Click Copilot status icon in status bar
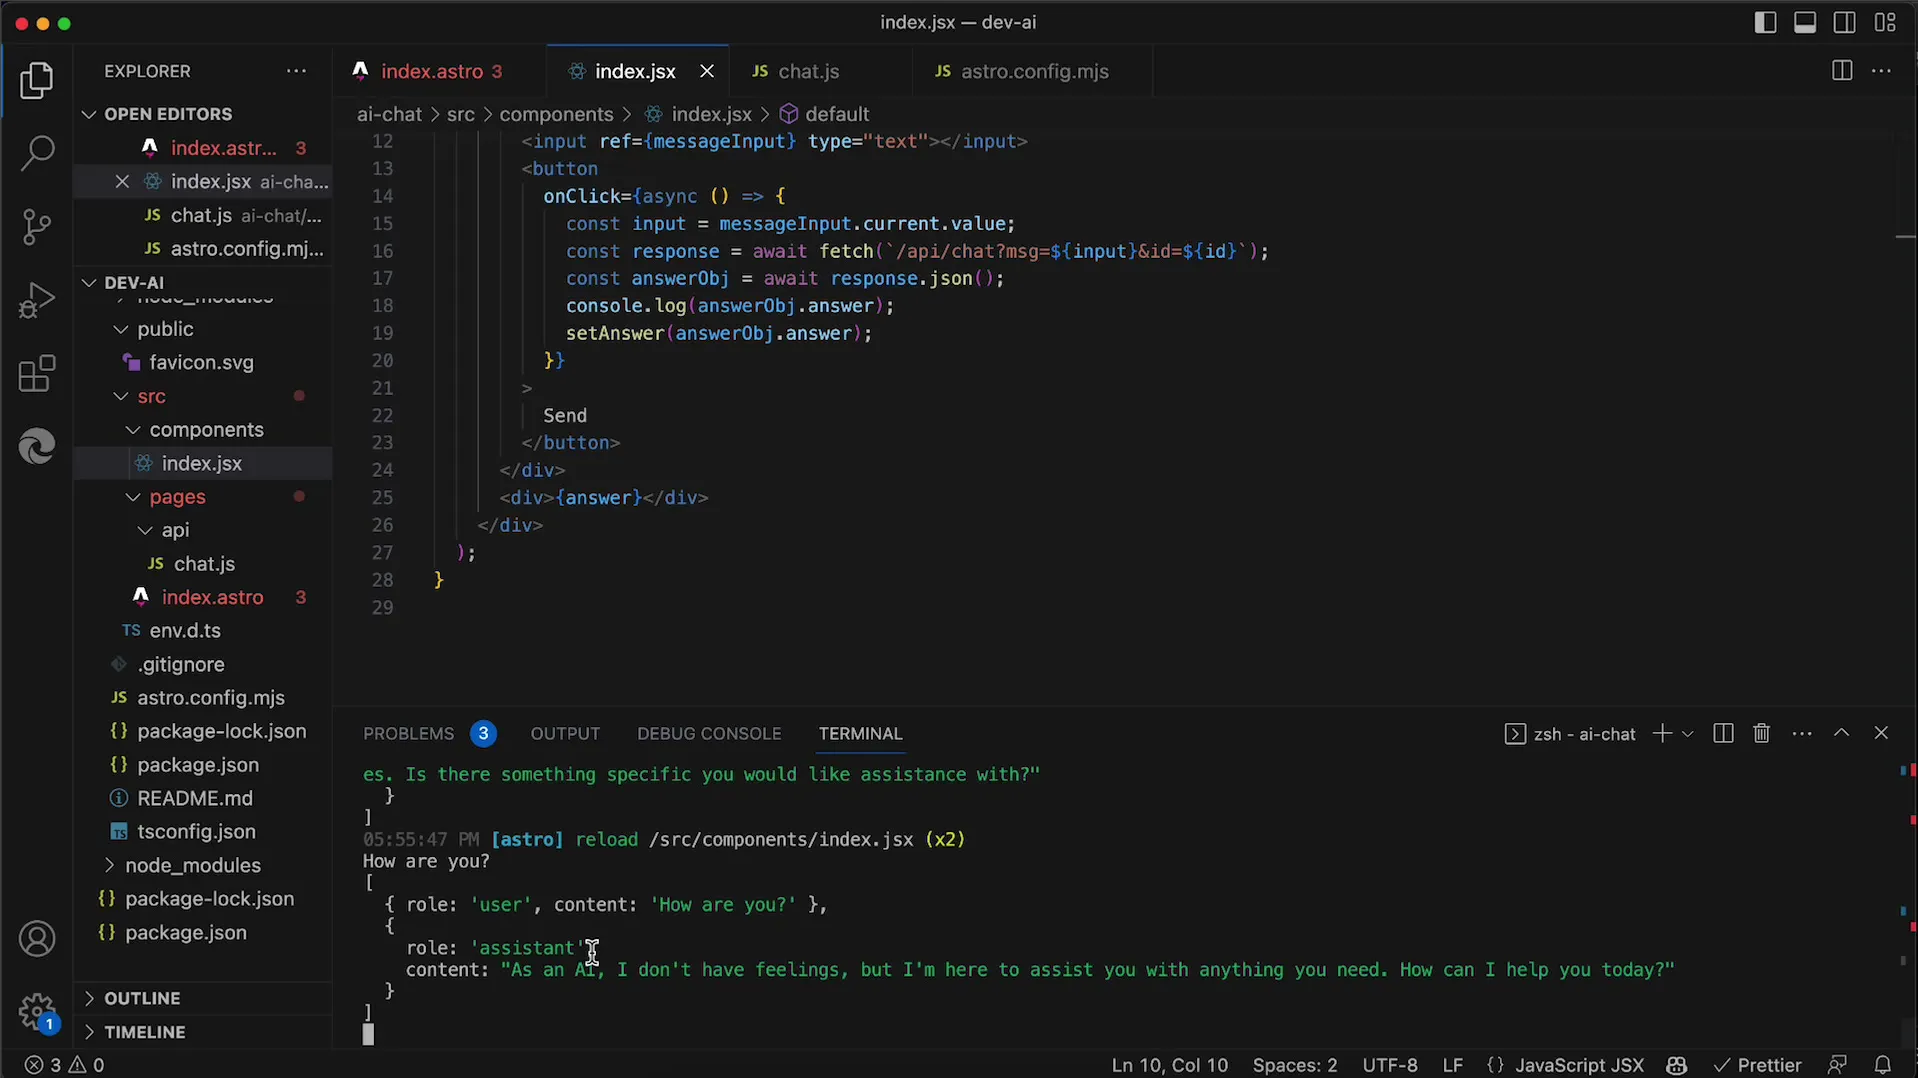Image resolution: width=1918 pixels, height=1078 pixels. tap(1677, 1065)
